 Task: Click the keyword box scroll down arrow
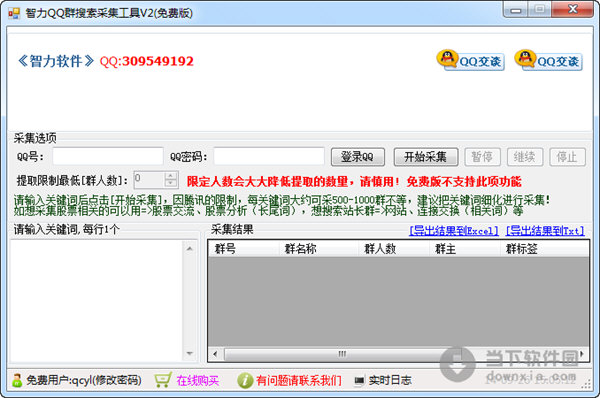(190, 354)
